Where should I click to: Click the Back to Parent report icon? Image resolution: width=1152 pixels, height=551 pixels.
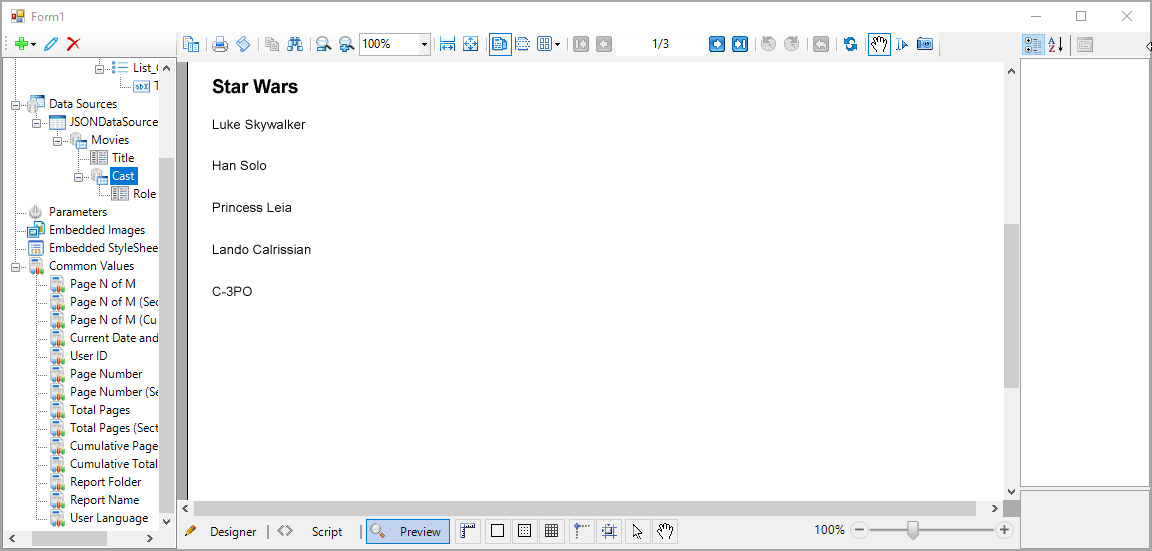pos(821,44)
